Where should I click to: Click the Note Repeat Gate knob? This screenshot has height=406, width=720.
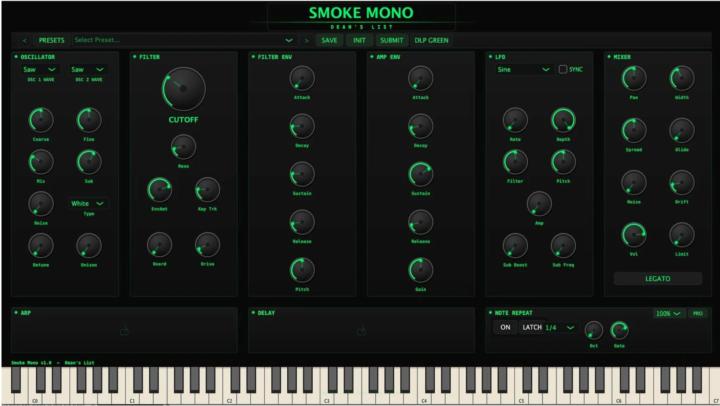tap(619, 330)
